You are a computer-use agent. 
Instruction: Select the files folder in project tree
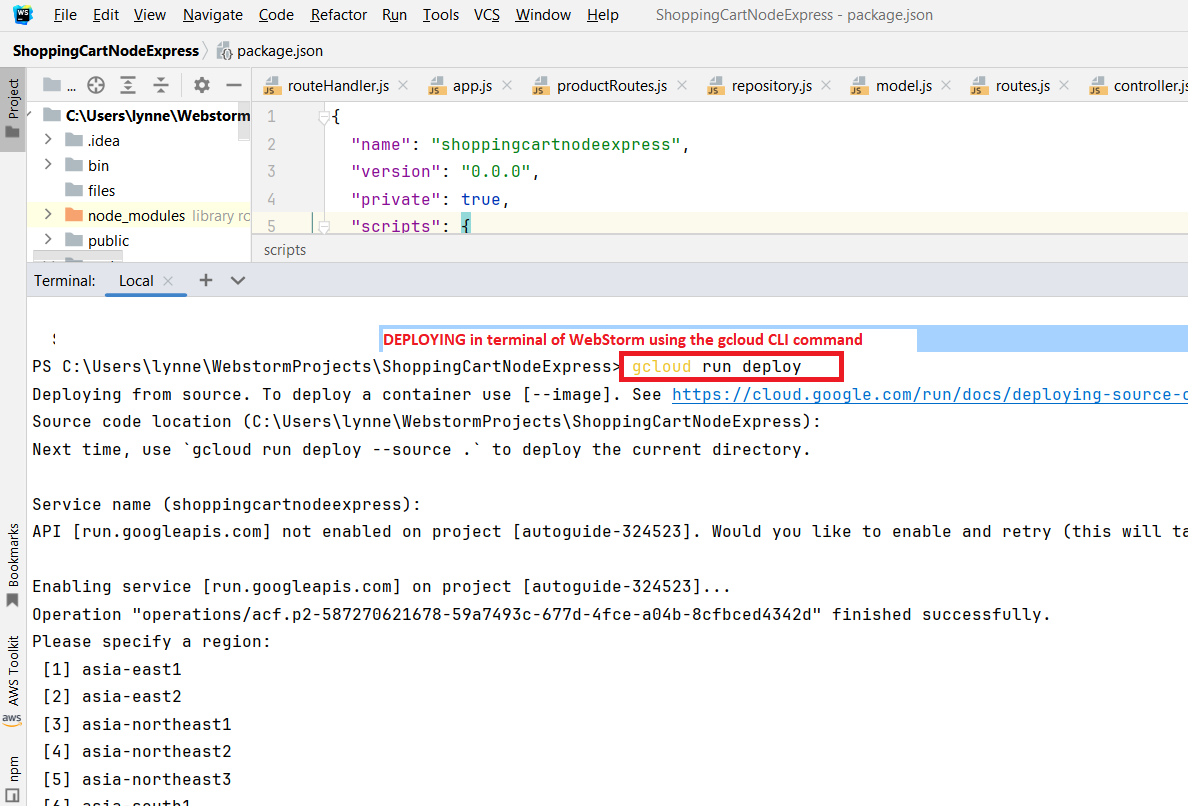[101, 190]
